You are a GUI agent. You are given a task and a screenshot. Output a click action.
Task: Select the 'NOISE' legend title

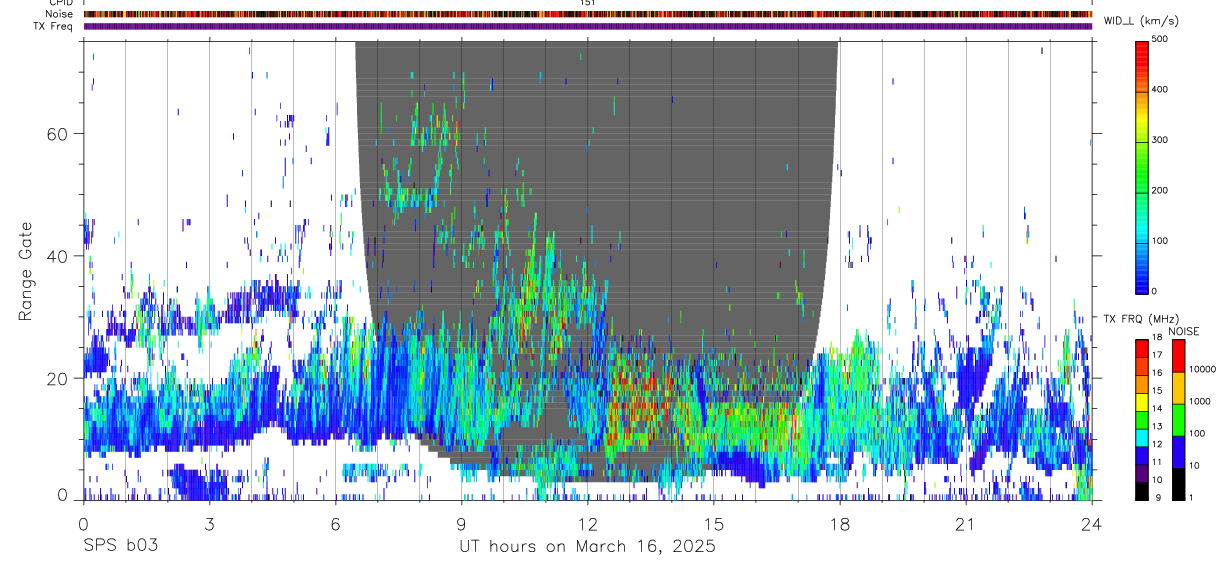pos(1185,331)
